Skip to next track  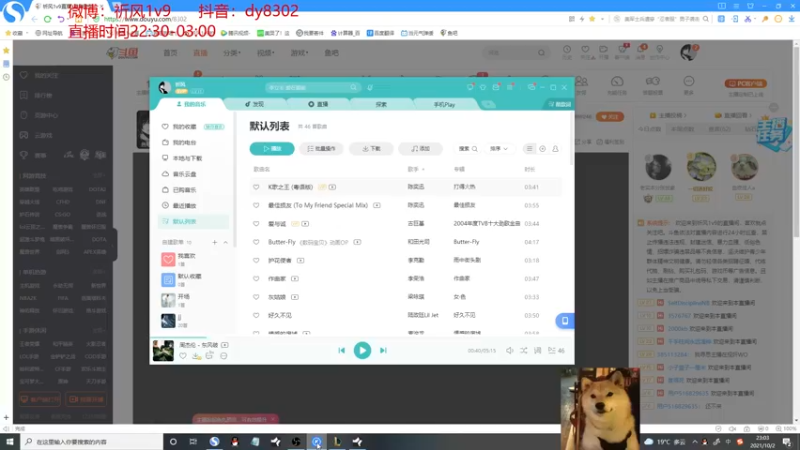pyautogui.click(x=383, y=351)
